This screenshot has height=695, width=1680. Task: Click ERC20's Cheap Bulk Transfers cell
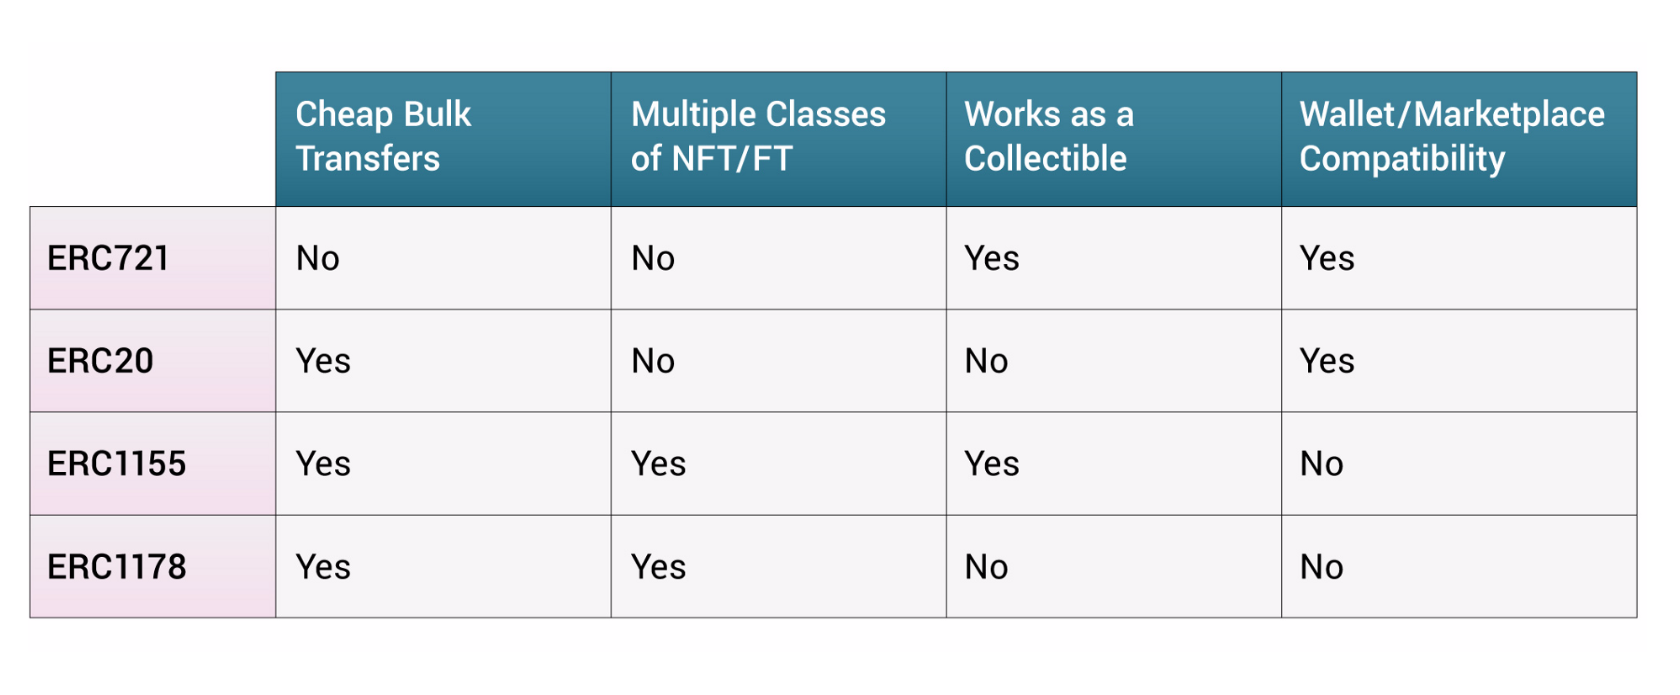pyautogui.click(x=443, y=361)
